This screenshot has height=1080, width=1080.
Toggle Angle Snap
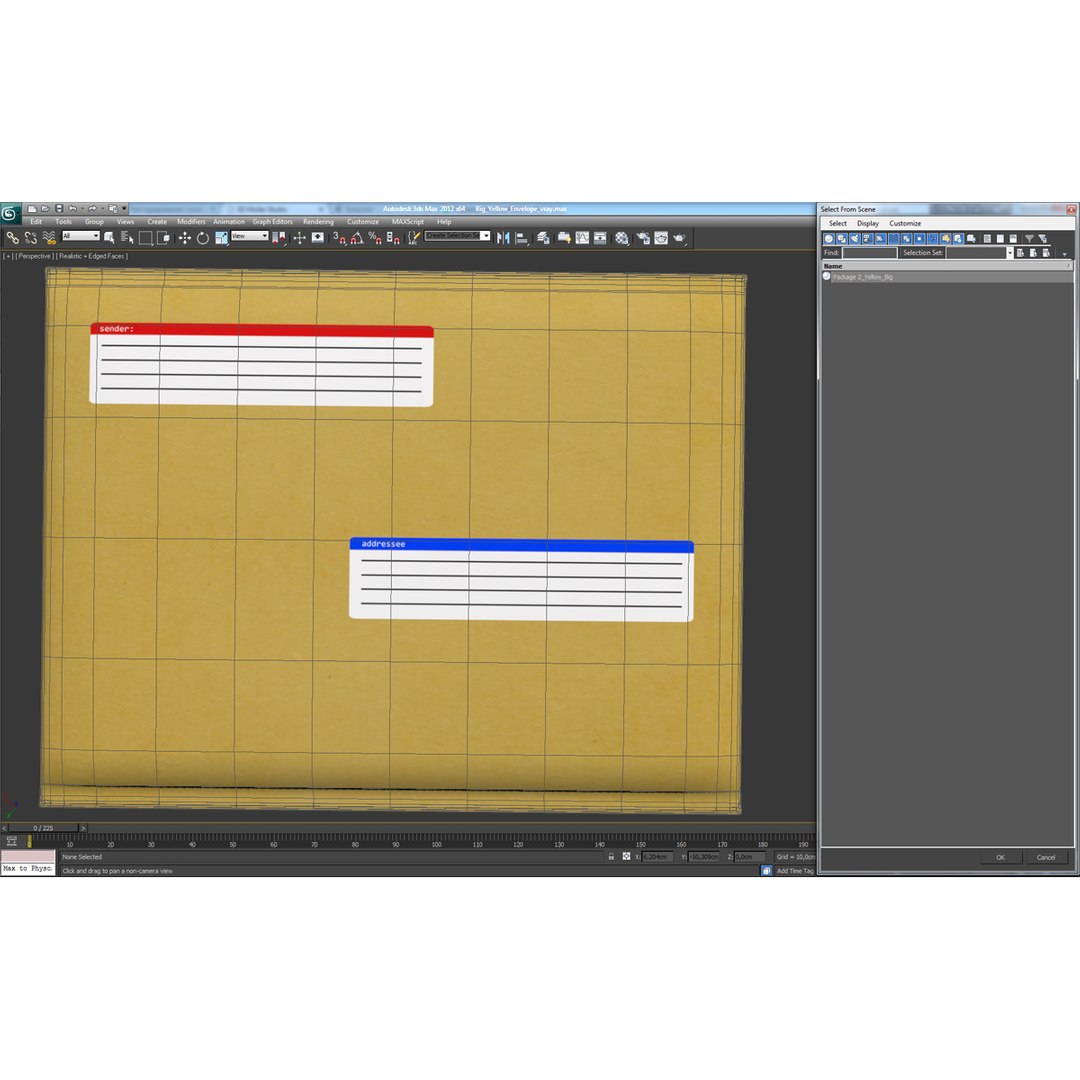tap(357, 238)
